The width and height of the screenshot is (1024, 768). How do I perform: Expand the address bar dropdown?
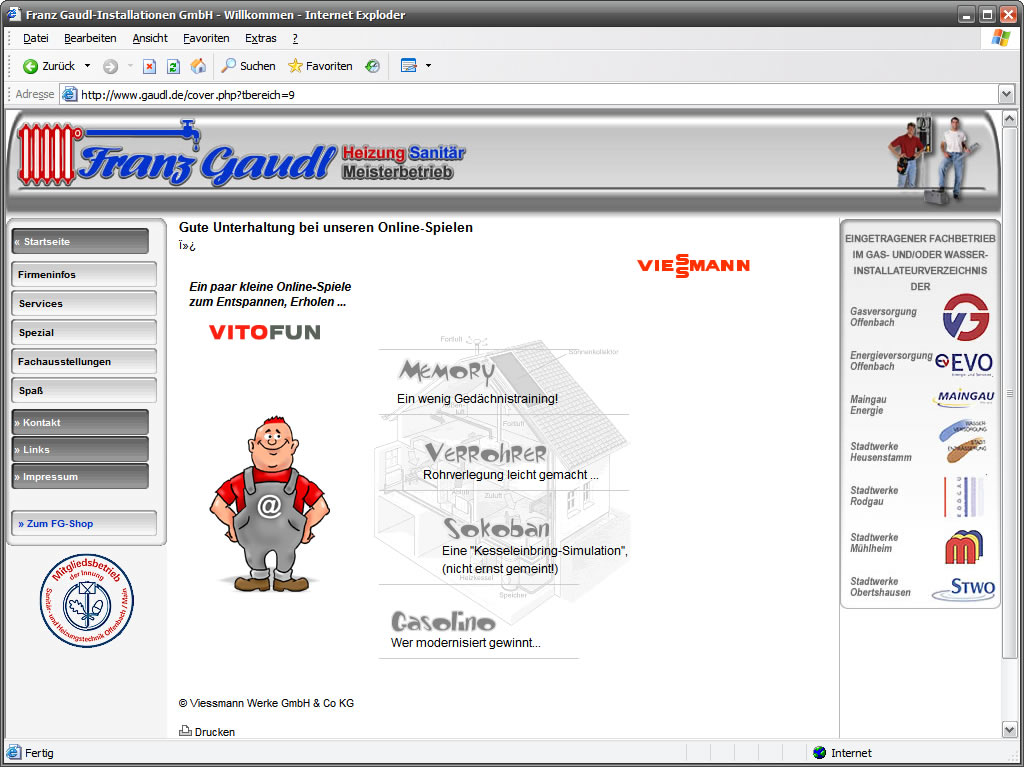(1006, 95)
